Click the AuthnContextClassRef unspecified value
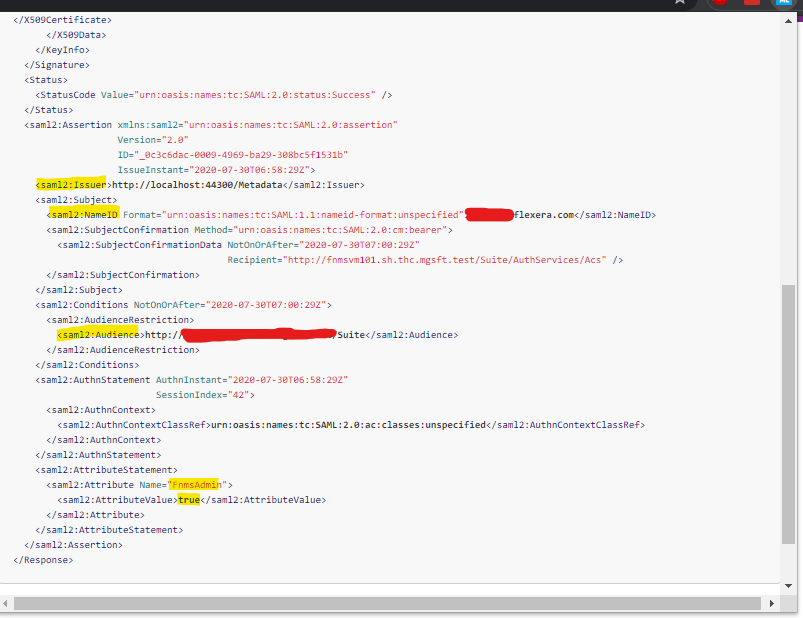The image size is (803, 618). [347, 424]
